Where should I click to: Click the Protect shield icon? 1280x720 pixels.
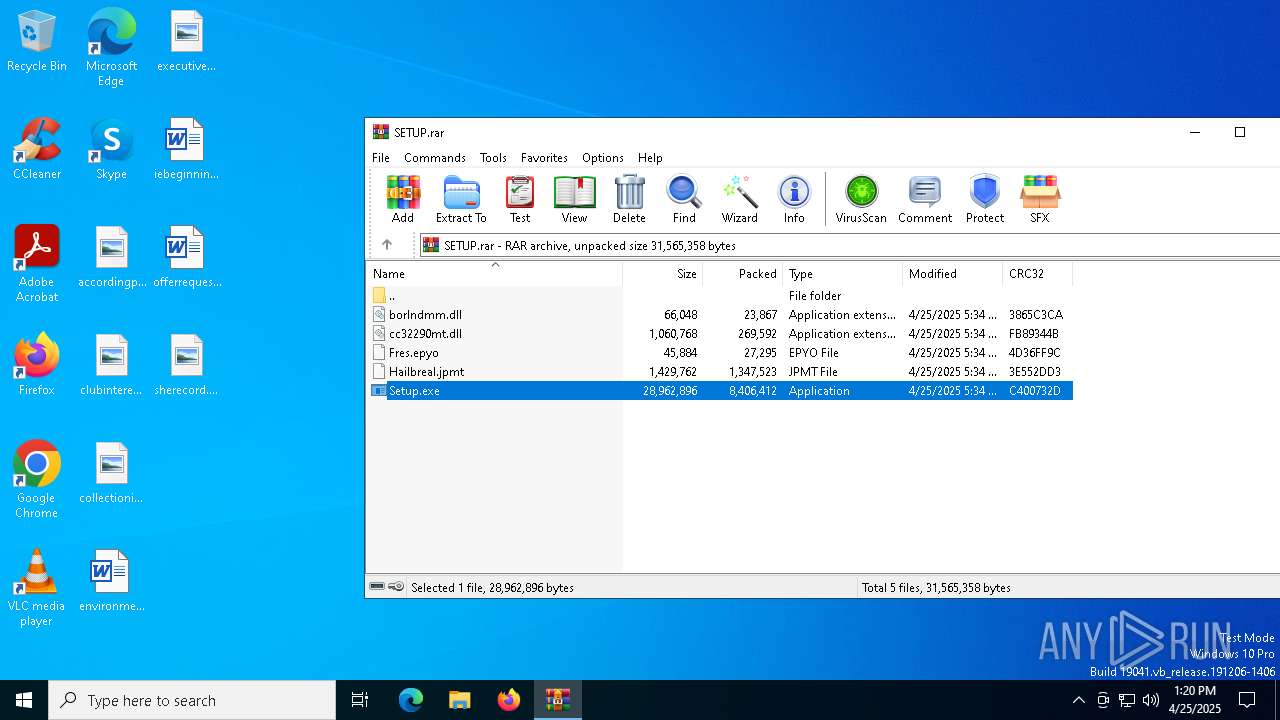tap(985, 199)
